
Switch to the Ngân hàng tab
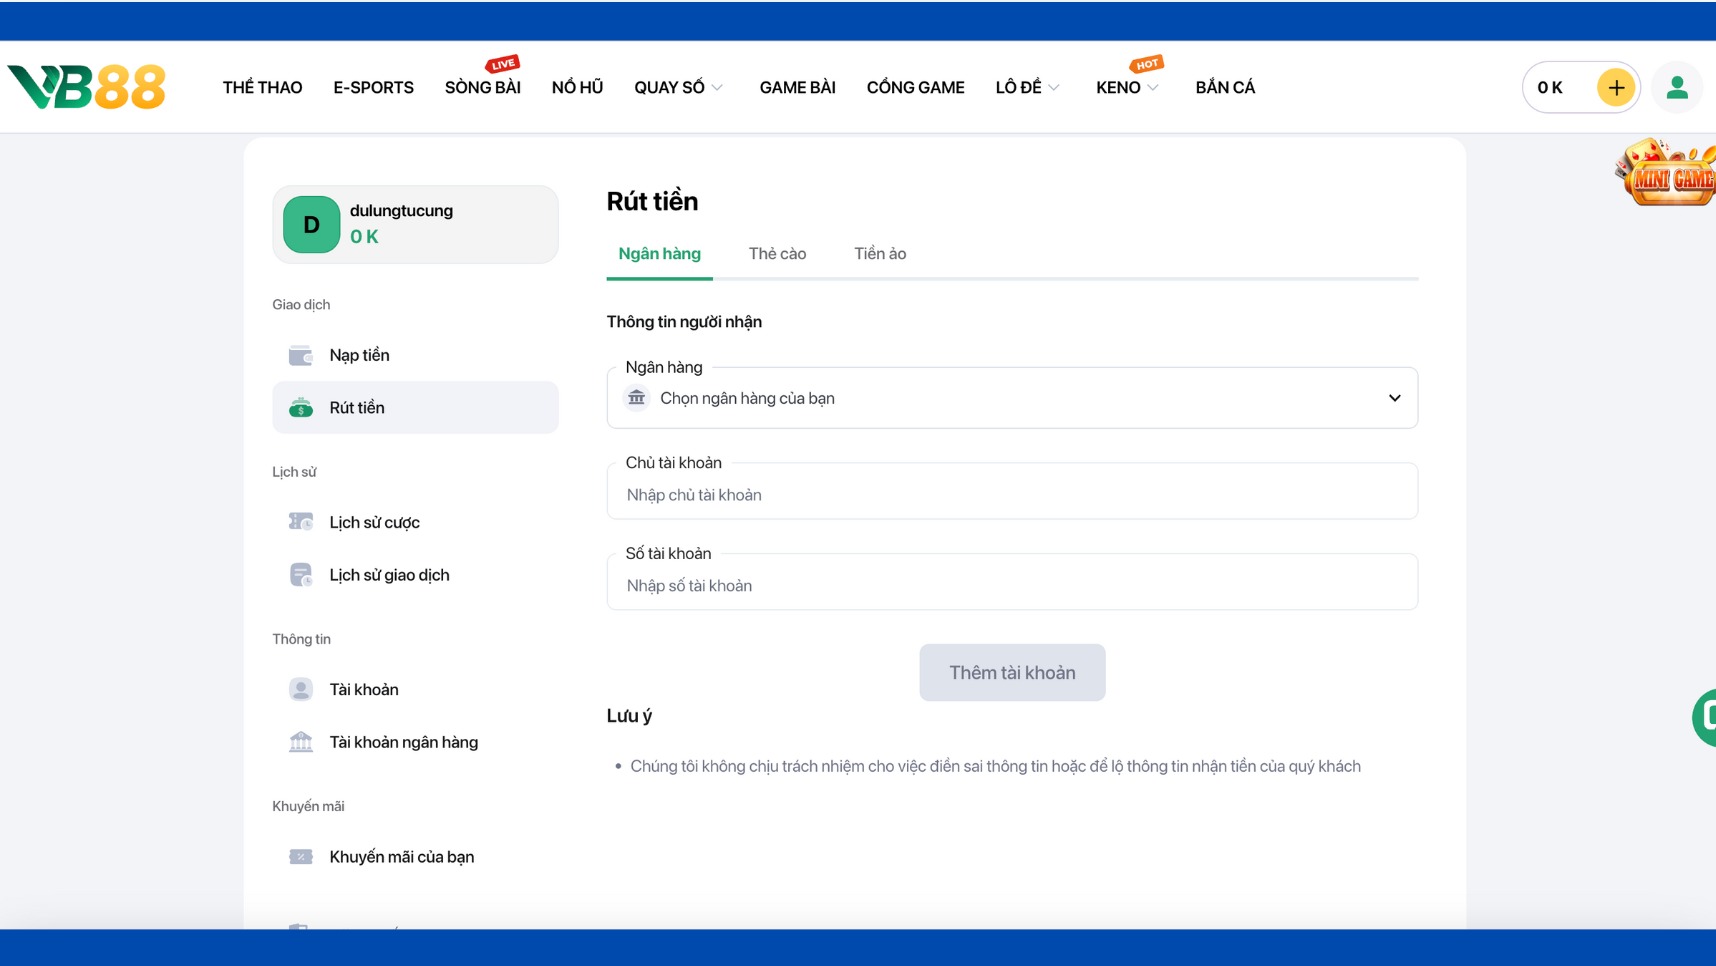[x=659, y=254]
